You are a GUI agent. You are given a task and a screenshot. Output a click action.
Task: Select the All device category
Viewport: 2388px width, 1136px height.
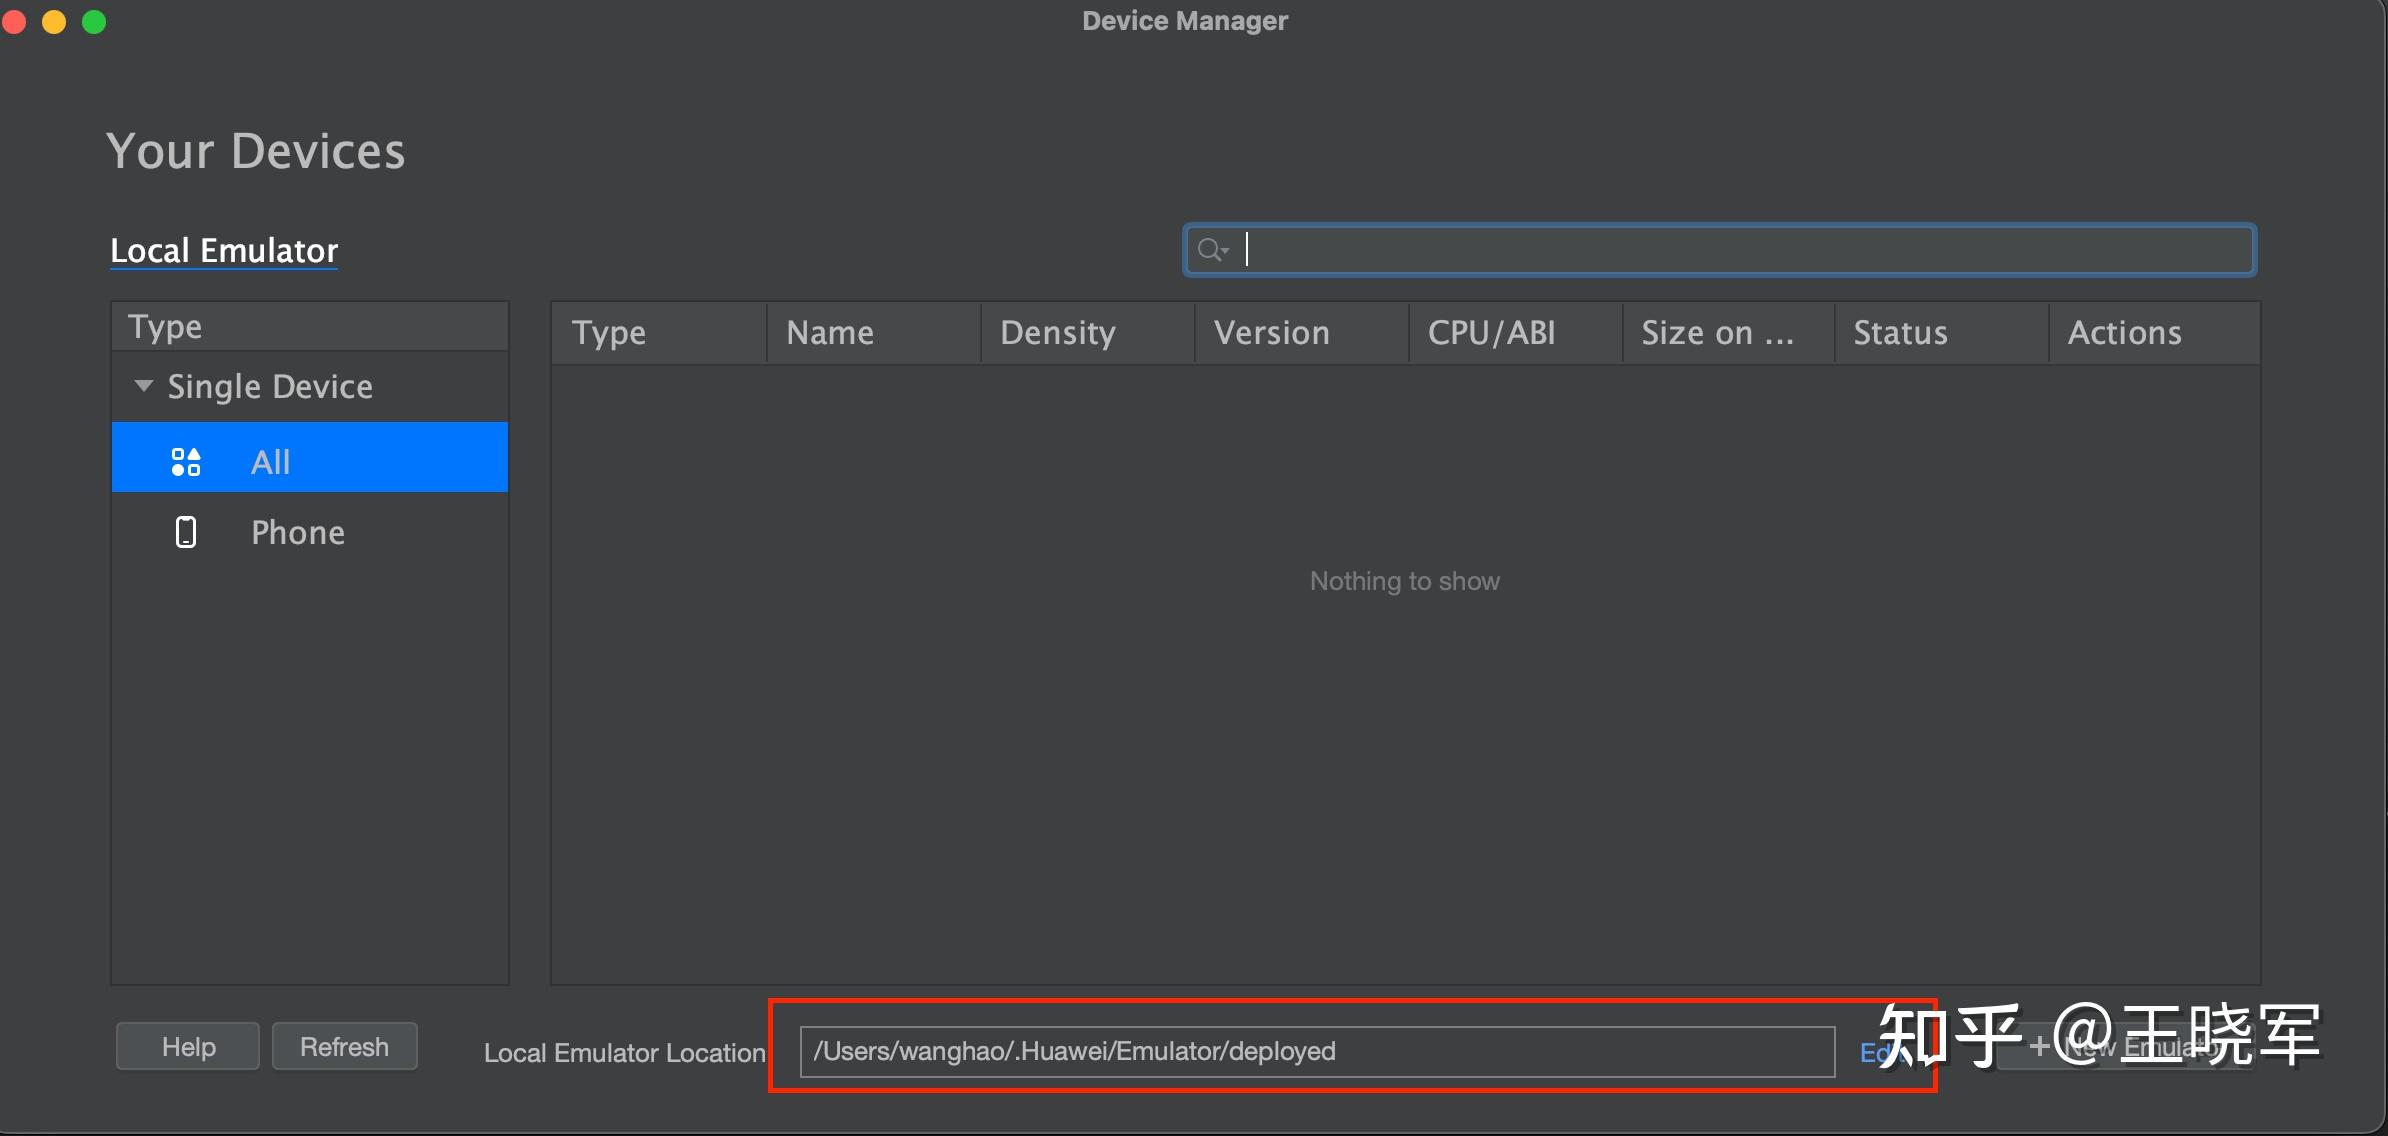[x=310, y=457]
